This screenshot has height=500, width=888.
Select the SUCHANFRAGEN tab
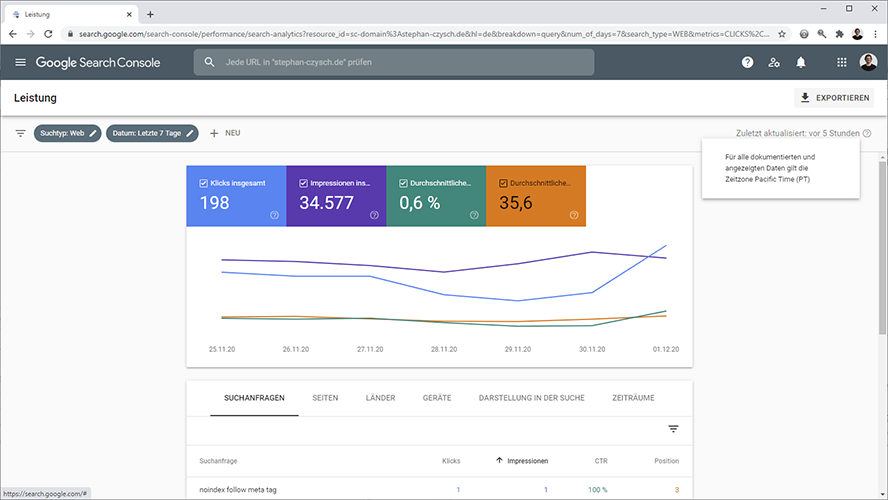tap(254, 398)
